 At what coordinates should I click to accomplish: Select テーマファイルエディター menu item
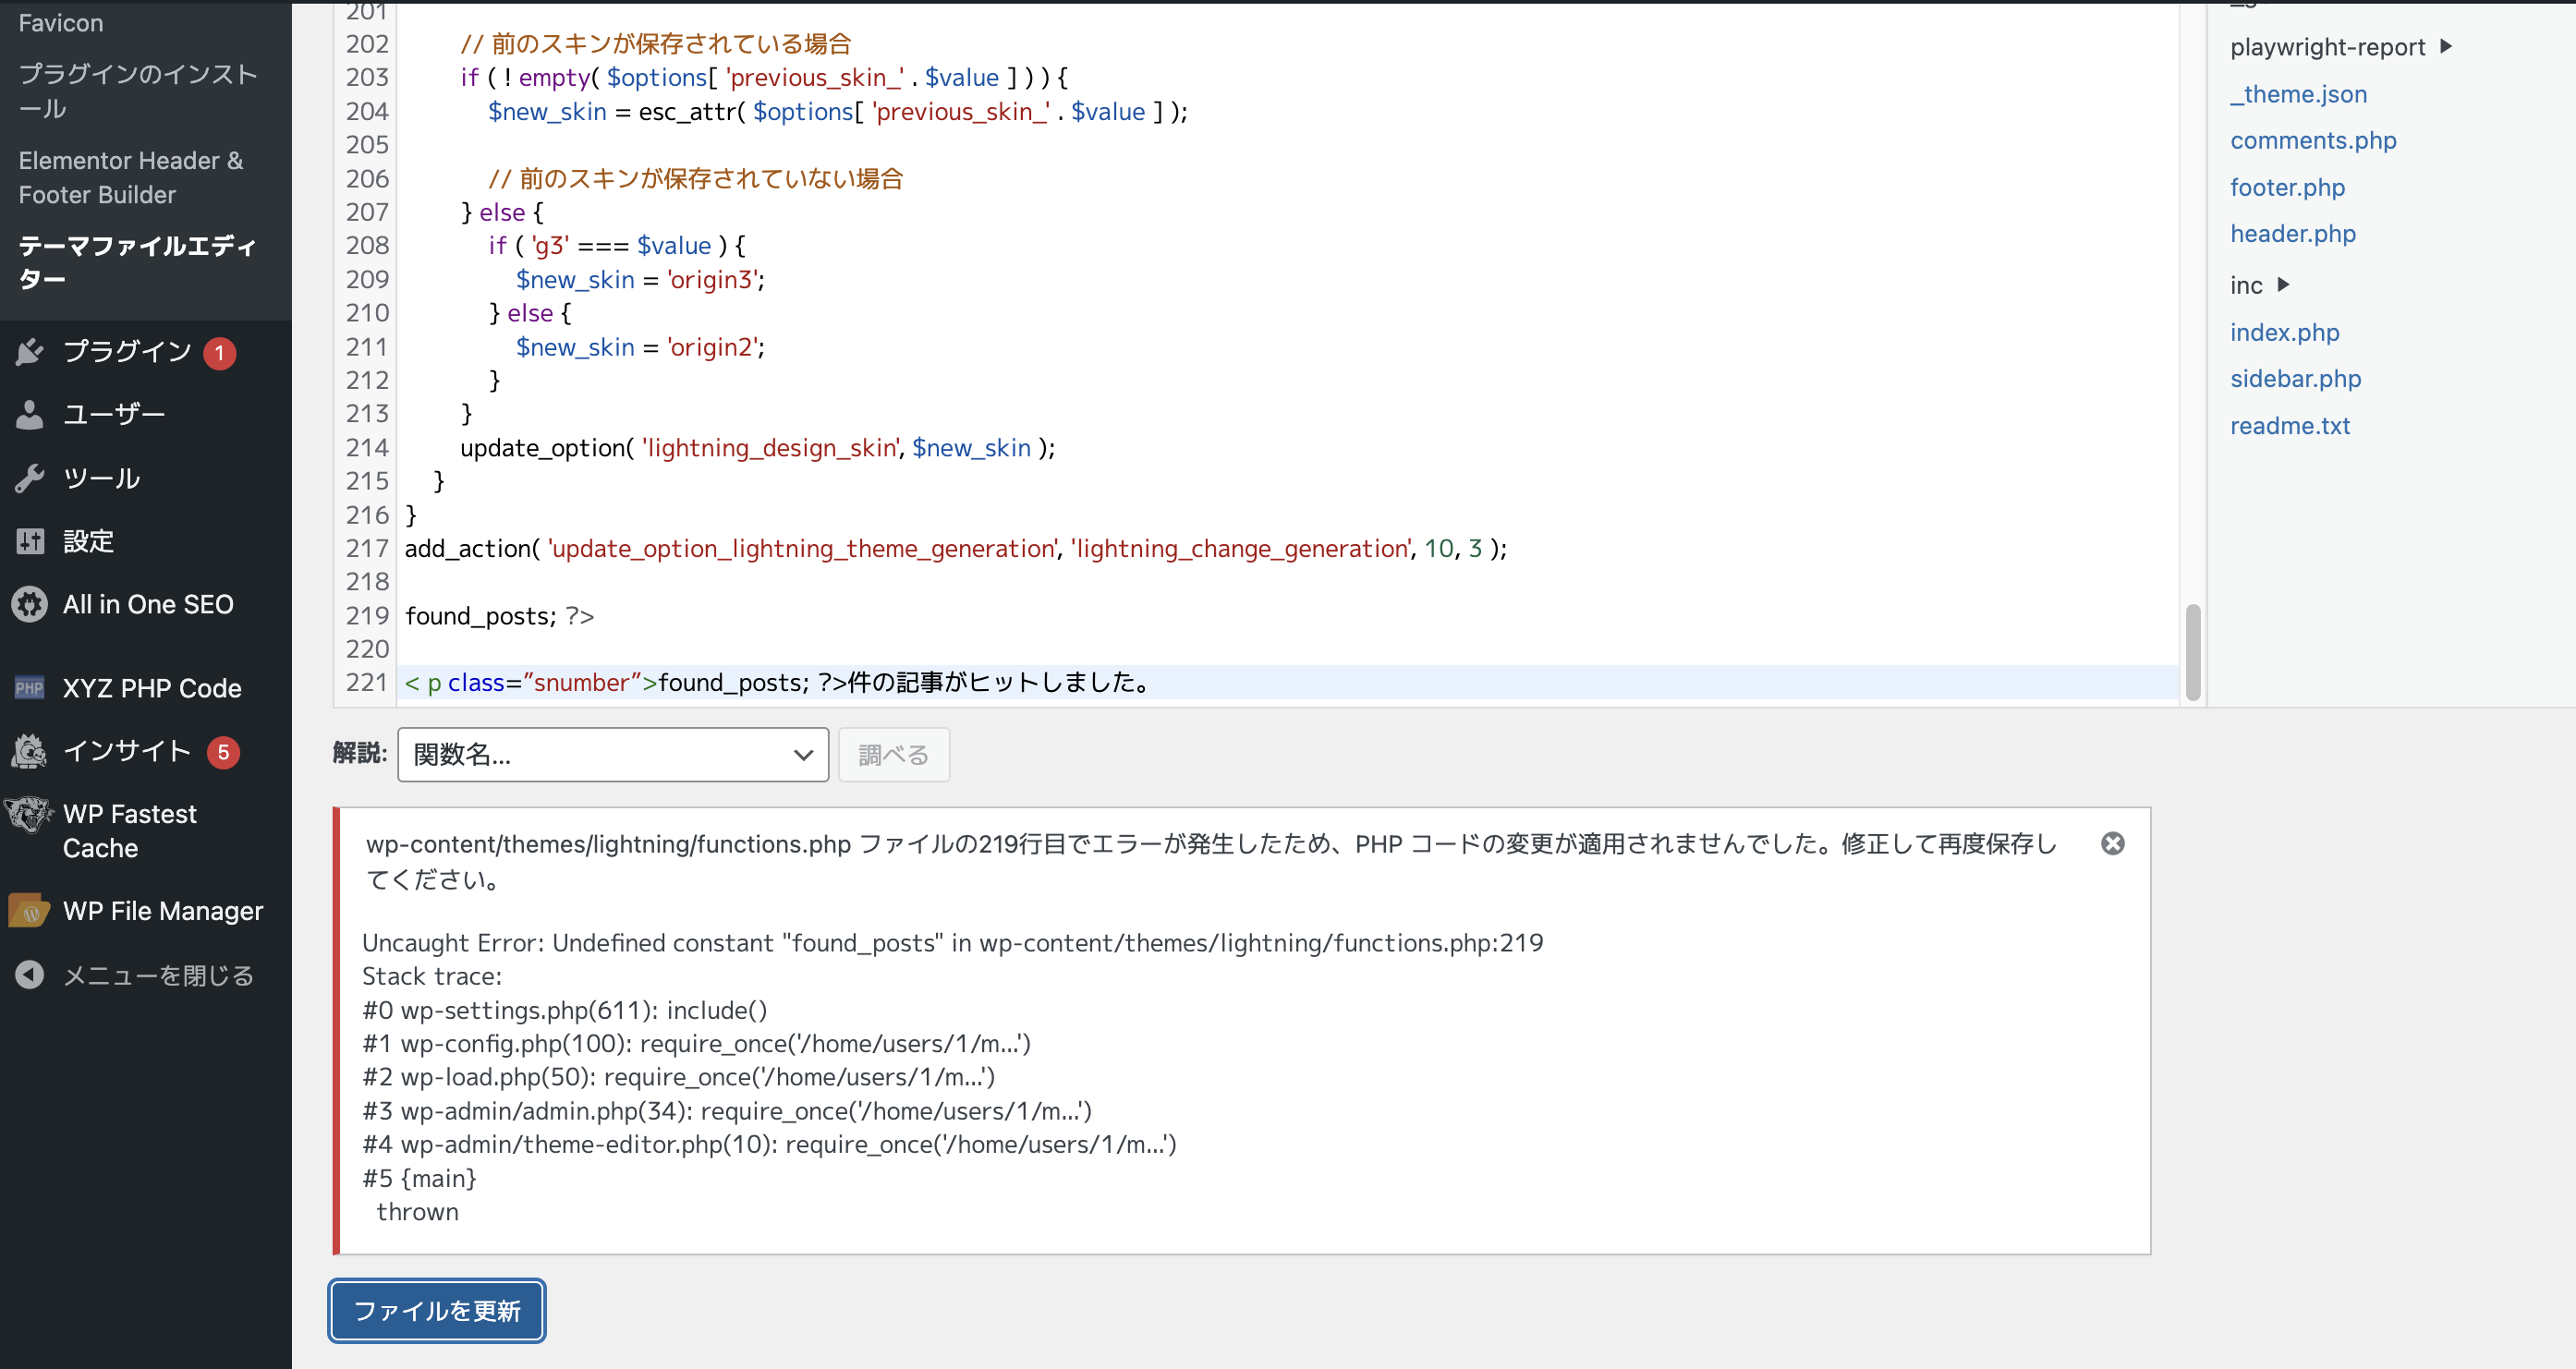coord(137,261)
